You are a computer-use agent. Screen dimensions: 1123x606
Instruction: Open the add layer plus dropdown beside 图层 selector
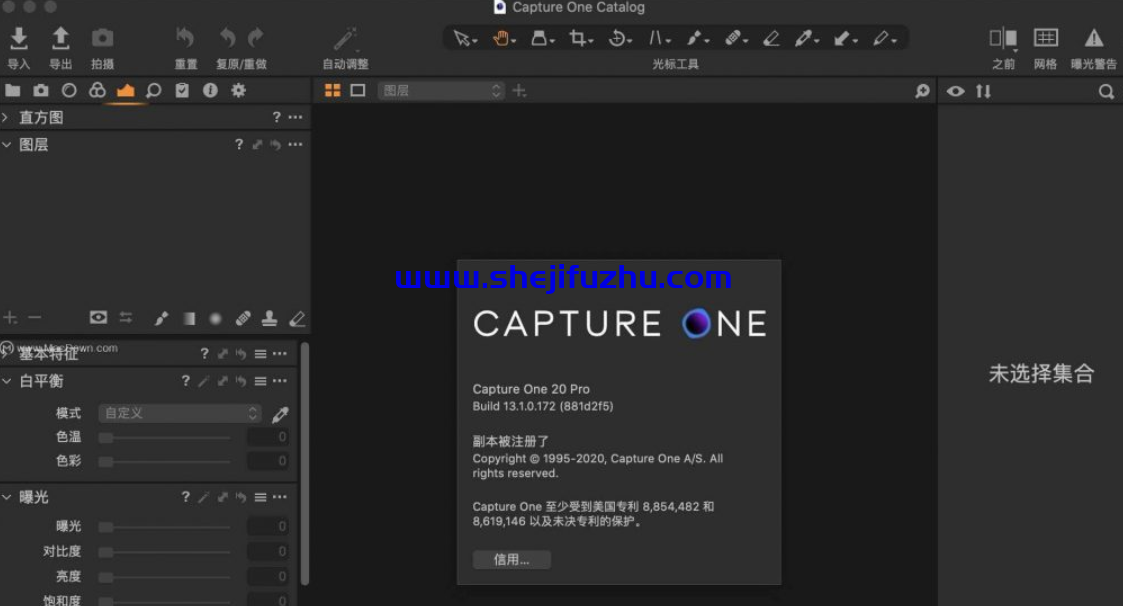click(x=519, y=91)
